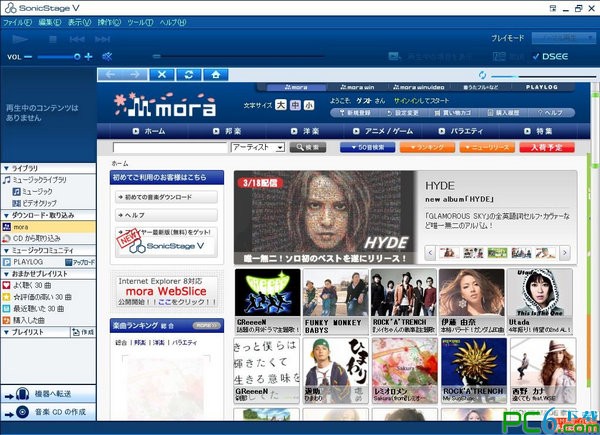Open the 編集 menu
600x435 pixels.
(x=50, y=23)
